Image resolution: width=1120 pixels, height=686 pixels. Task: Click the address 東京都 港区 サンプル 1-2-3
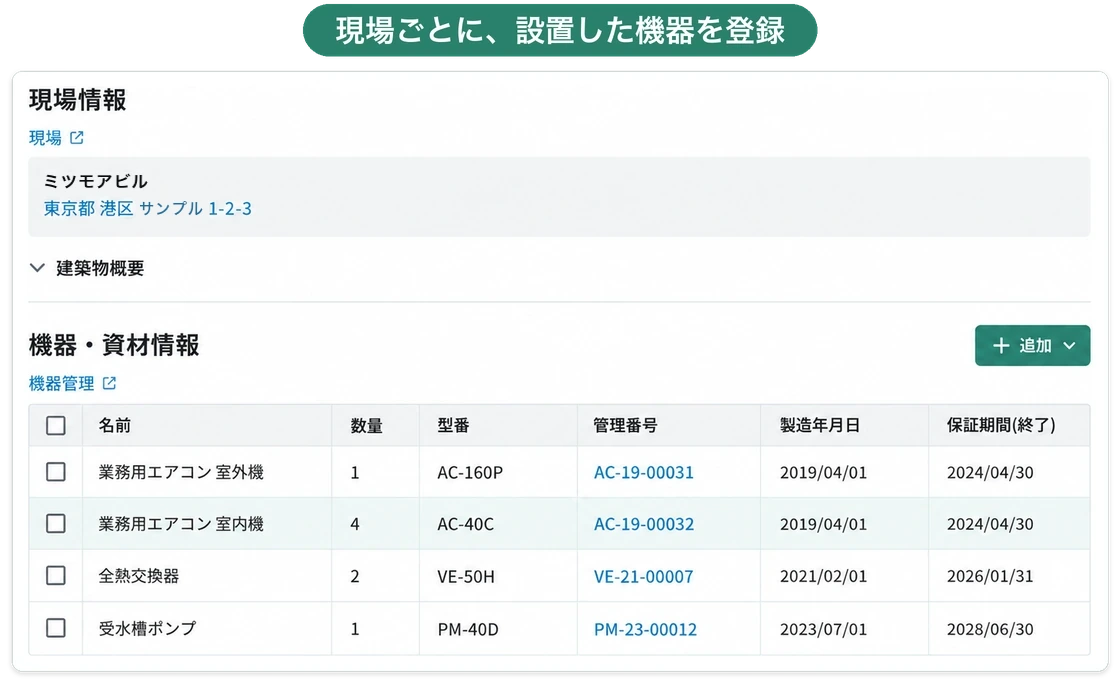point(148,209)
